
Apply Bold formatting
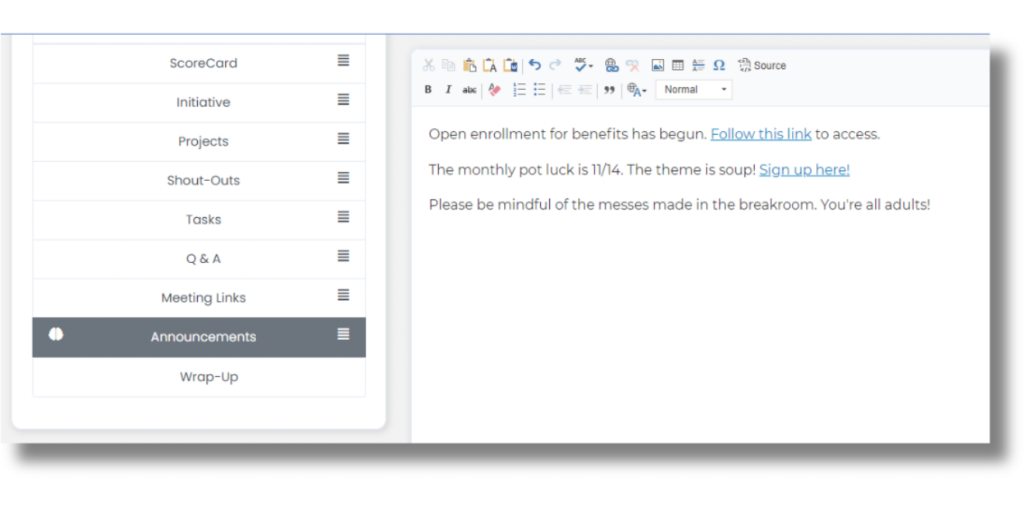click(x=428, y=90)
